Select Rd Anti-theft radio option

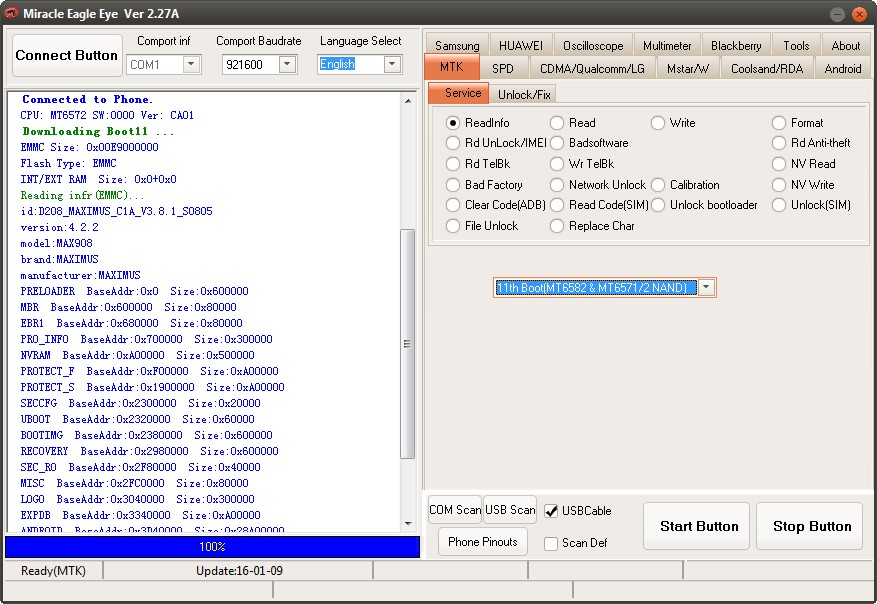click(779, 143)
